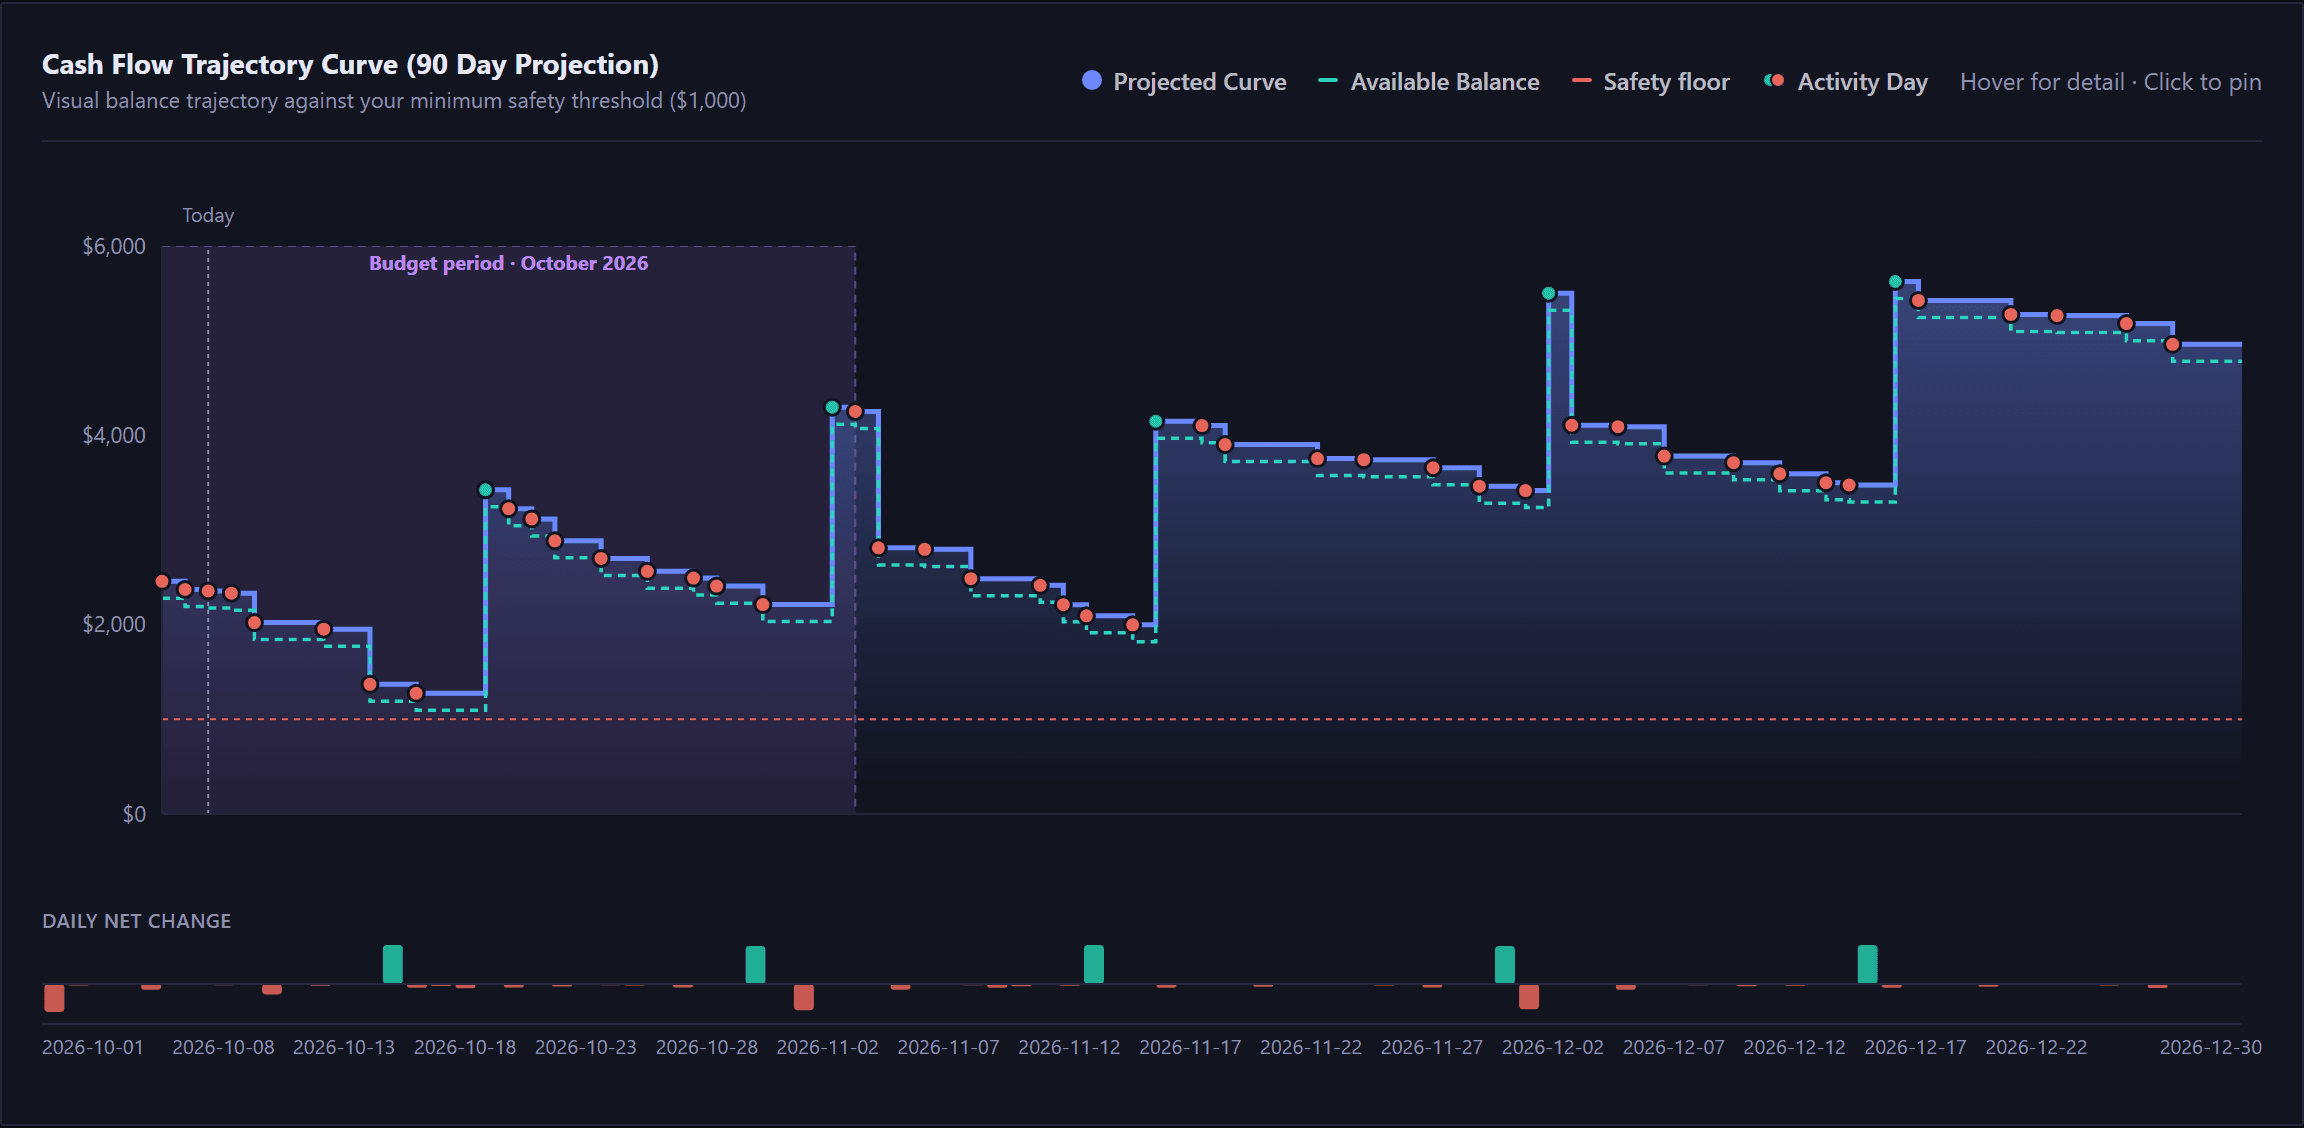2304x1128 pixels.
Task: Click the subtitle mentioning safety threshold ($1,000)
Action: 394,101
